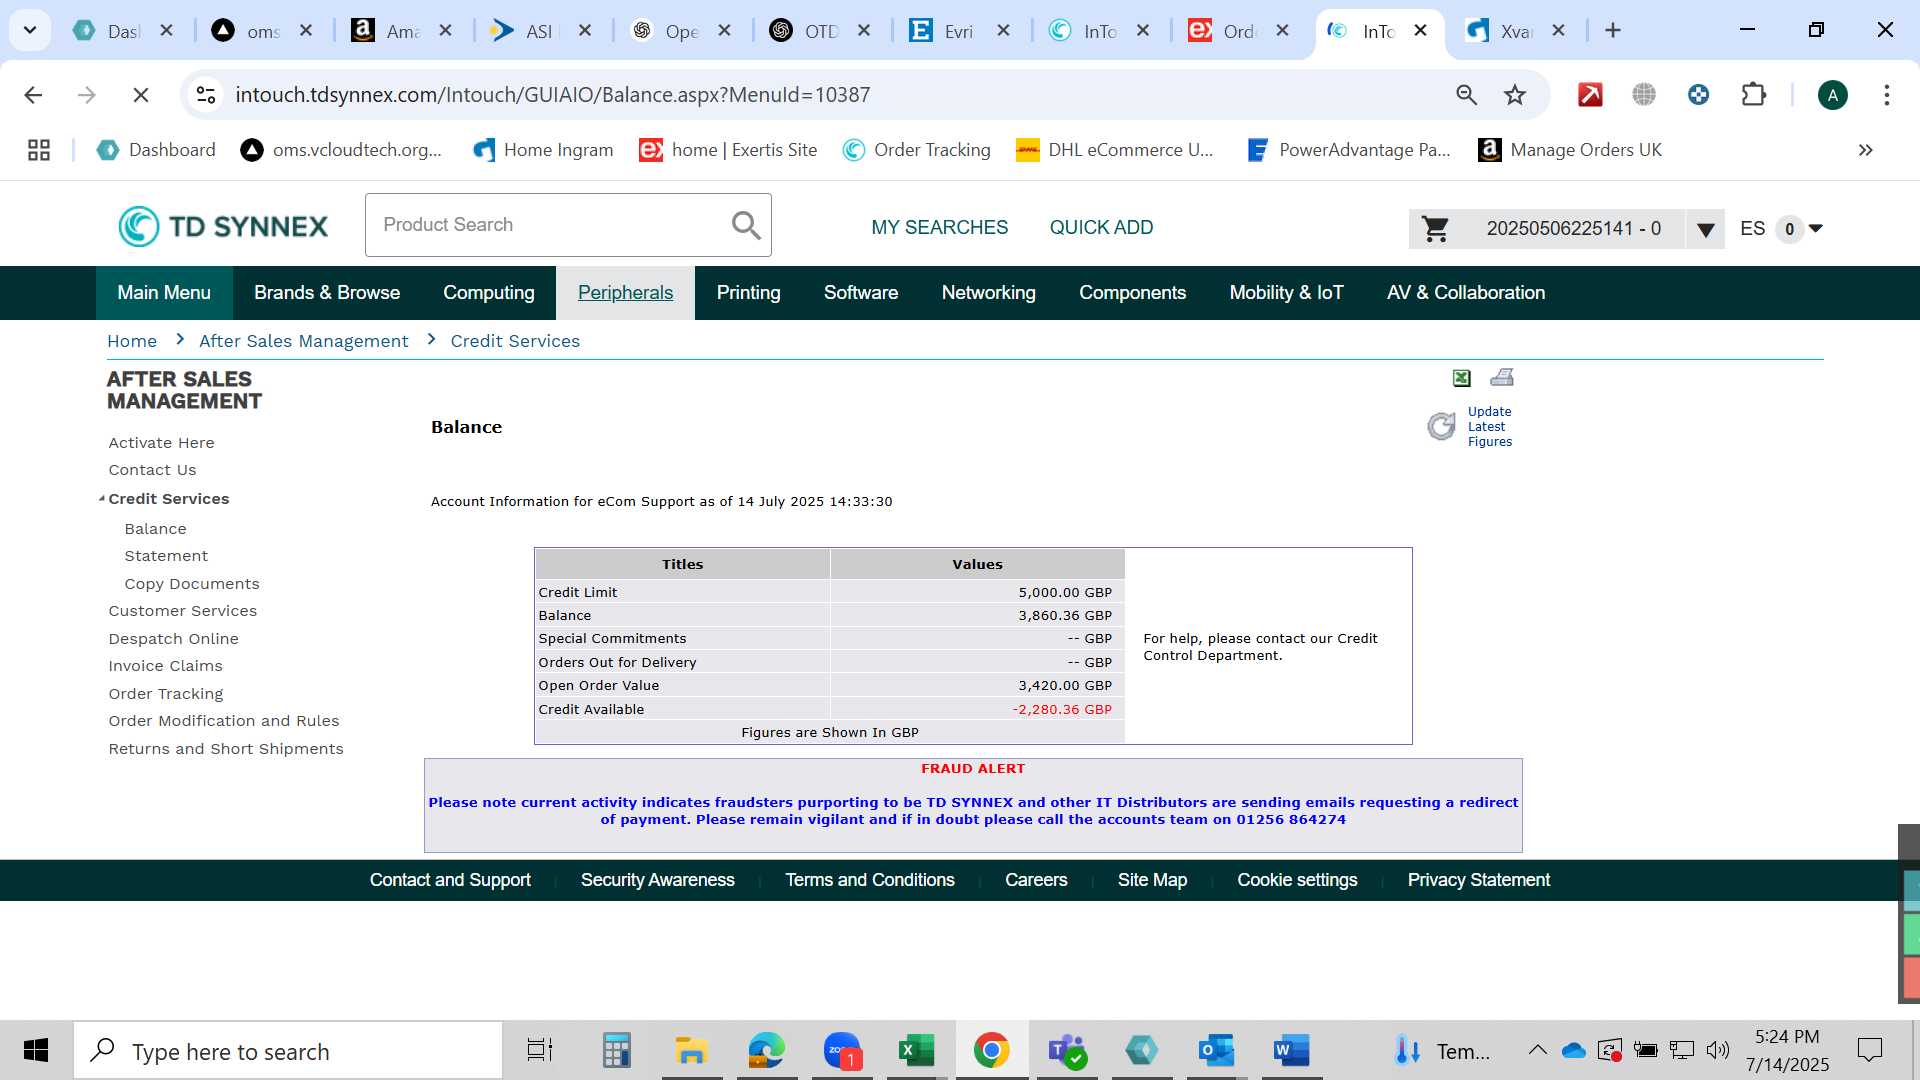Click the printer icon above Update Latest Figures
Screen dimensions: 1920x1080
[x=1502, y=377]
